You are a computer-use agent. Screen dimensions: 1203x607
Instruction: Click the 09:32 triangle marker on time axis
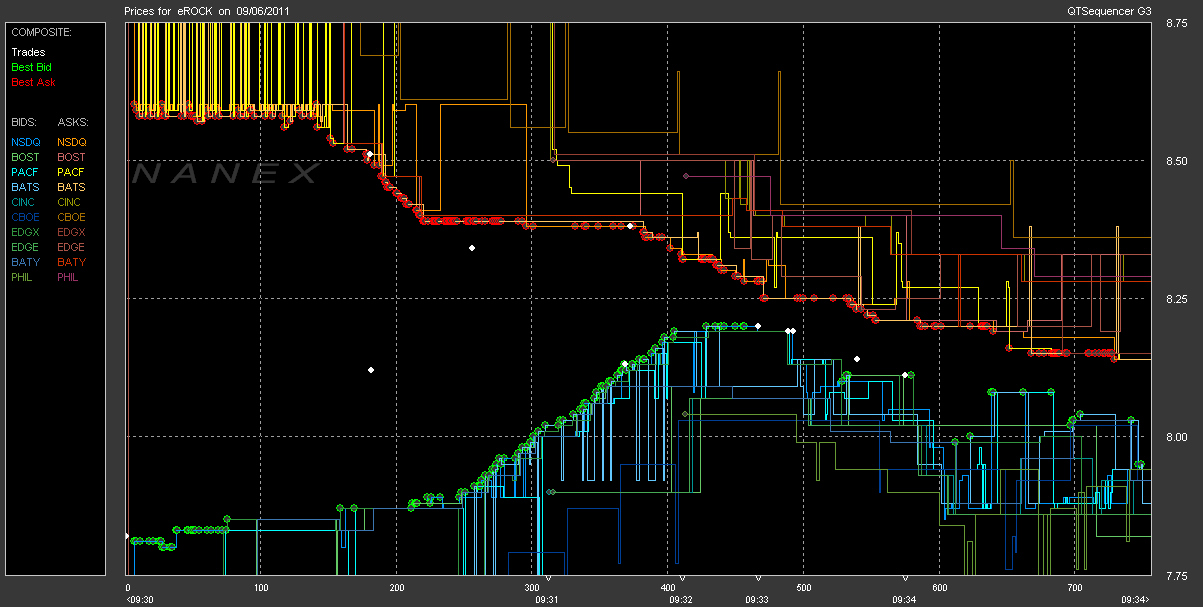click(x=682, y=579)
